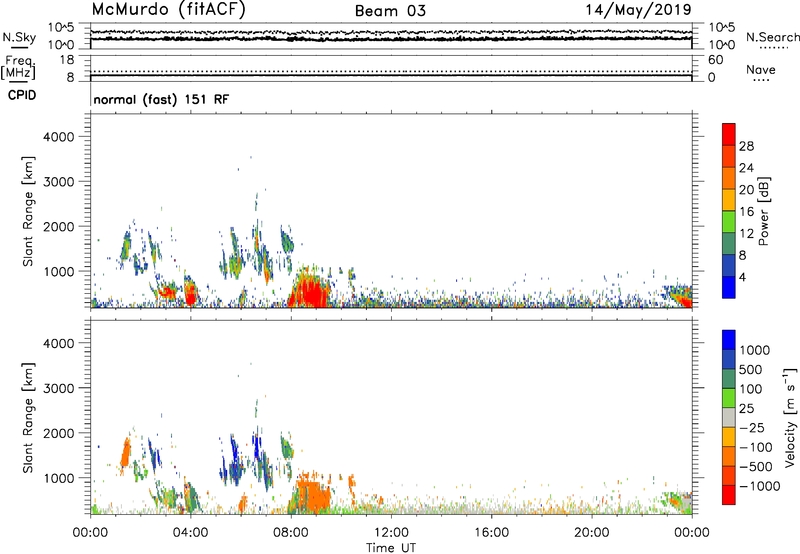Click the '4000' tick of power panel
800x554 pixels.
point(59,137)
